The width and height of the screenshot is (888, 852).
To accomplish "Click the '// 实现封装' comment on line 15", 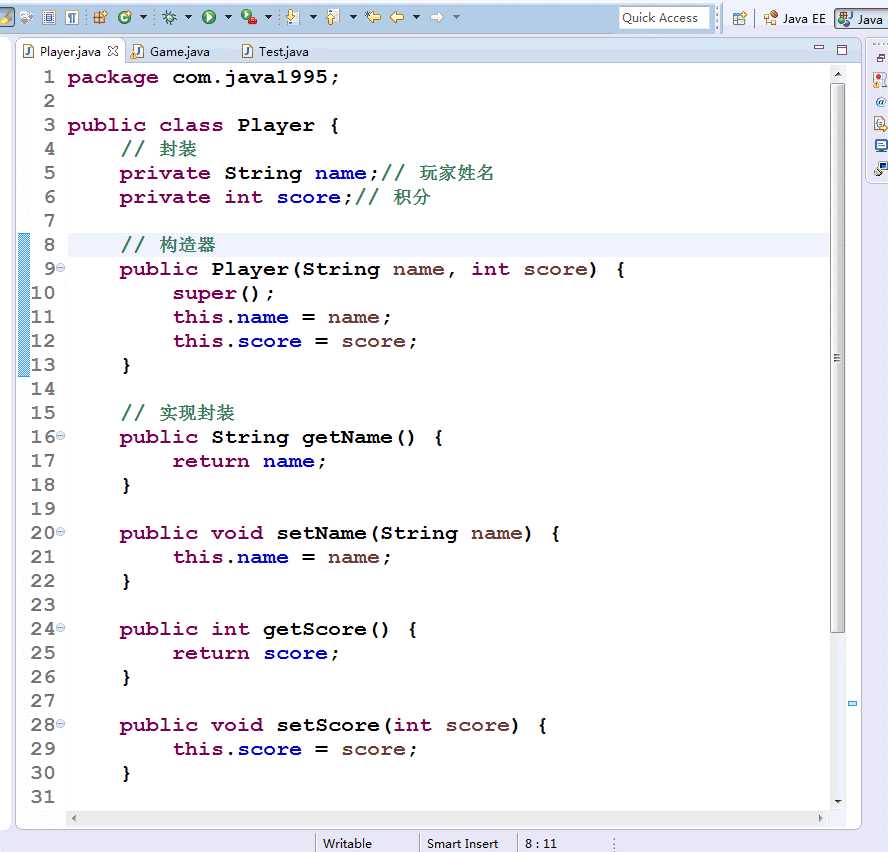I will [177, 413].
